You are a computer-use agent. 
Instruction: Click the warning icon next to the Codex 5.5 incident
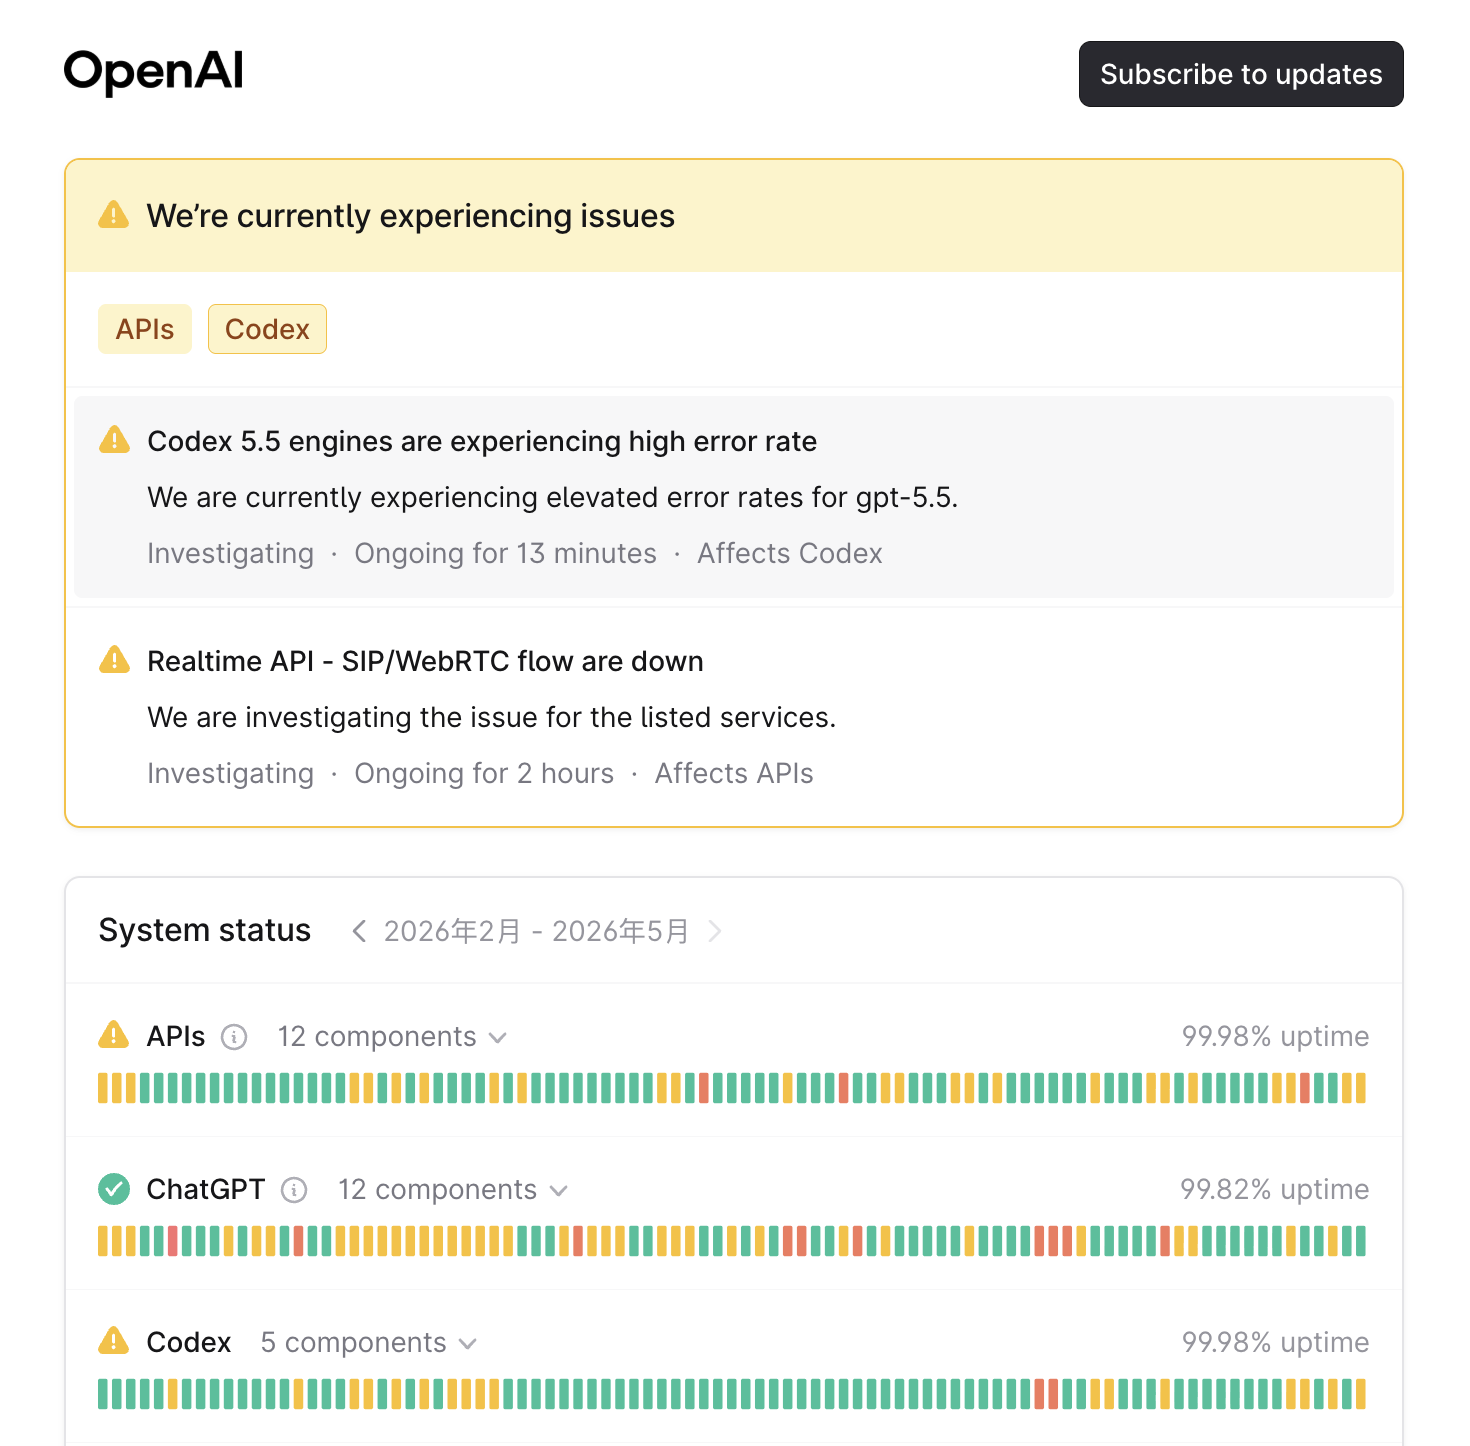pos(115,440)
